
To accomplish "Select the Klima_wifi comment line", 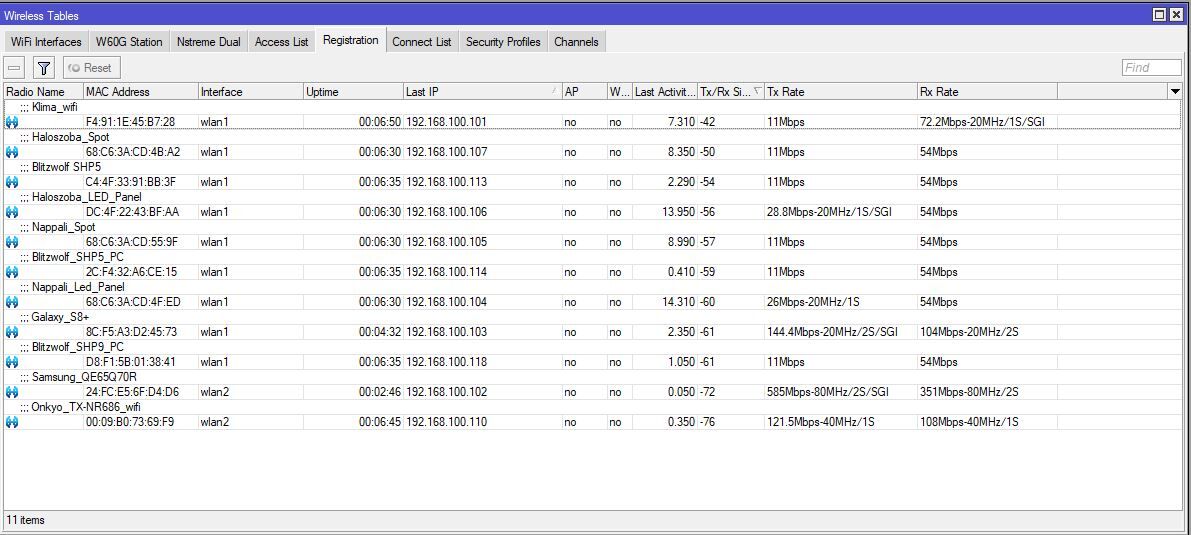I will point(49,107).
